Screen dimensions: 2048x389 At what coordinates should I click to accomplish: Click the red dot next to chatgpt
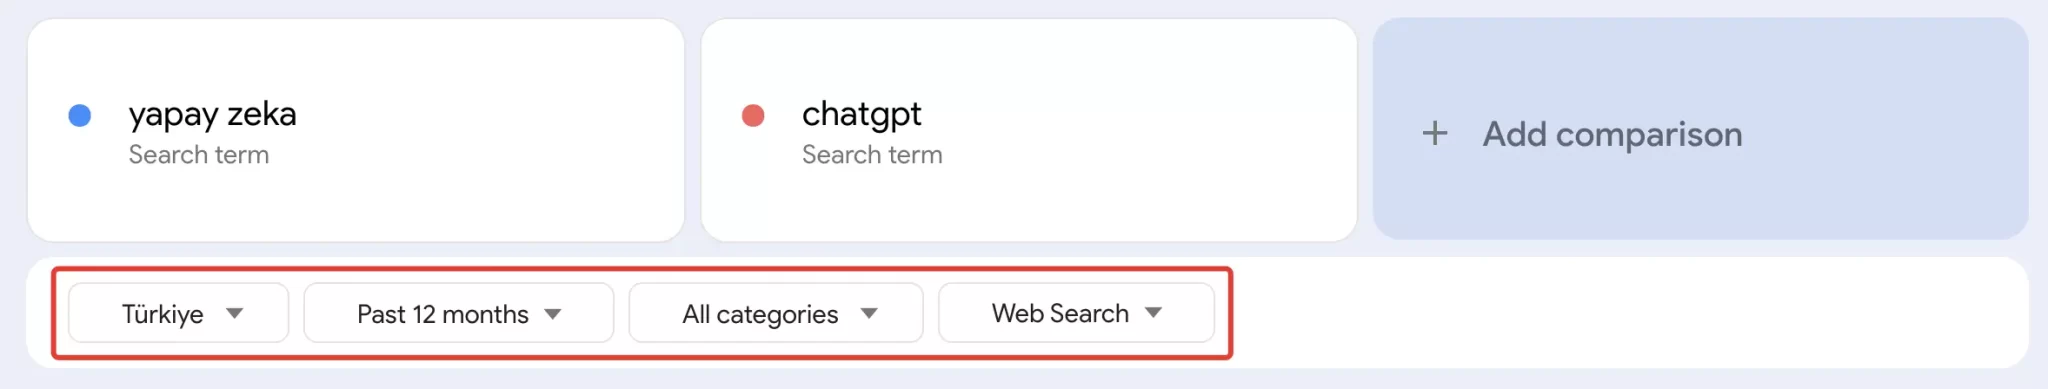point(753,115)
